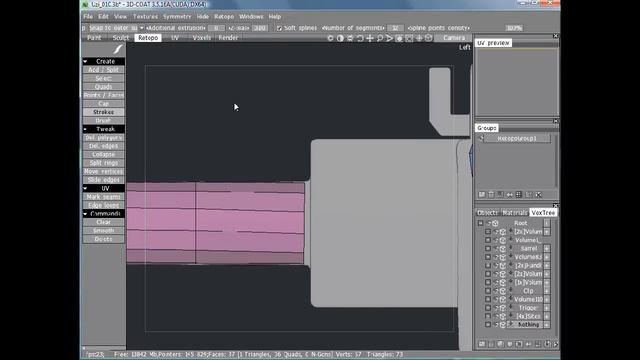This screenshot has height=360, width=640.
Task: Click the move group arrows icon
Action: tap(510, 195)
